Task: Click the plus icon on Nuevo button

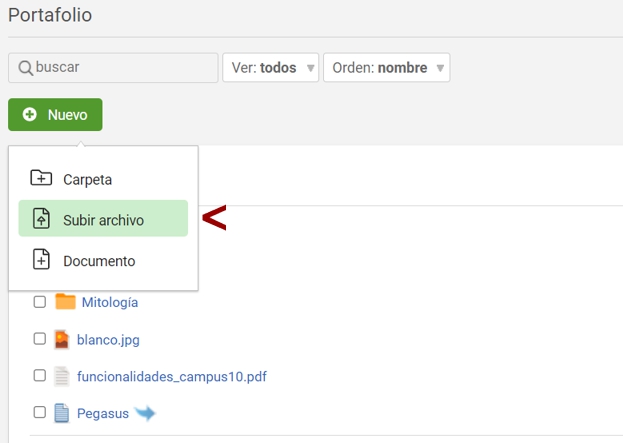Action: tap(30, 115)
